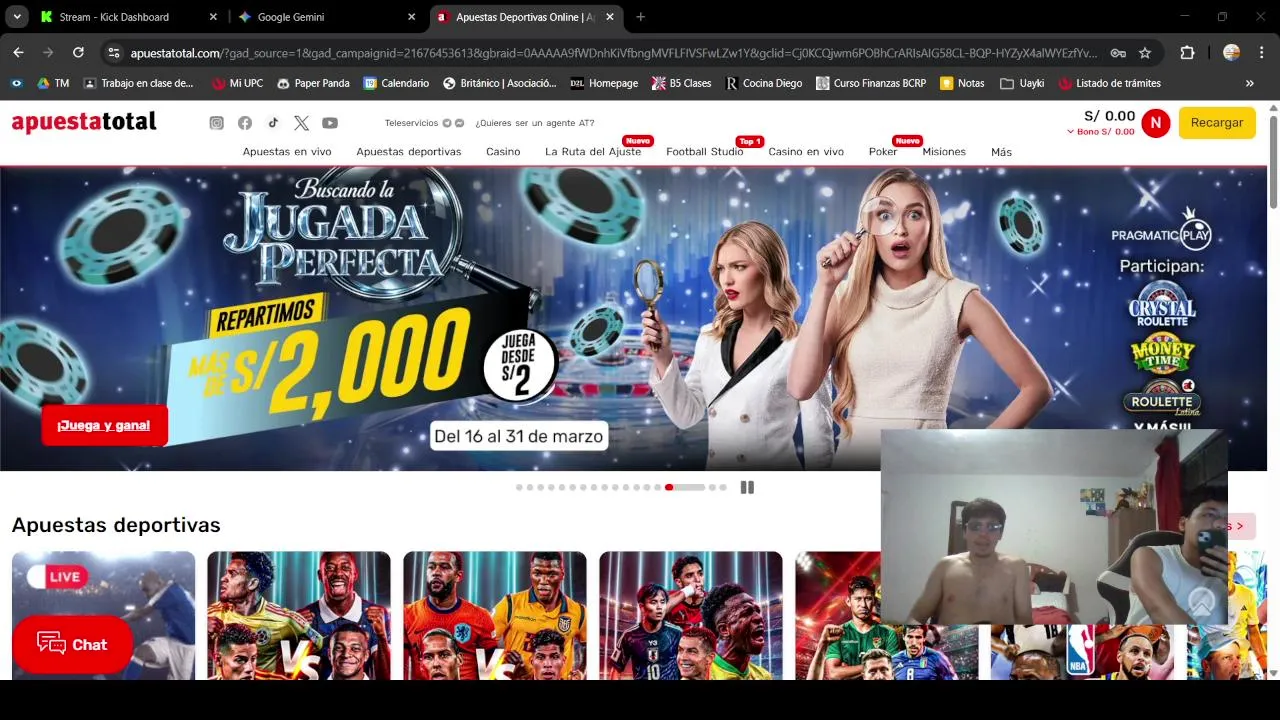Expand the Bono S/ 0.00 balance
Screen dimensions: 1280x720
pyautogui.click(x=1100, y=132)
